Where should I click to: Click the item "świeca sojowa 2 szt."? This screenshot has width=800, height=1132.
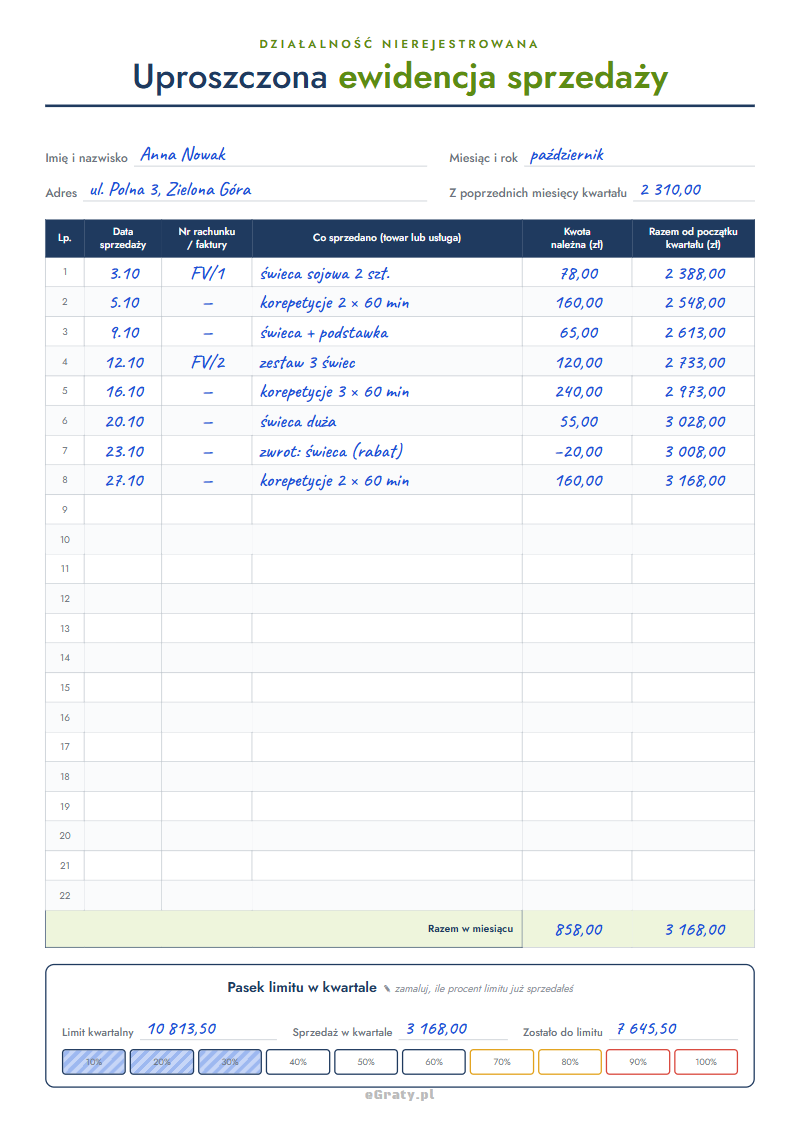pyautogui.click(x=325, y=274)
